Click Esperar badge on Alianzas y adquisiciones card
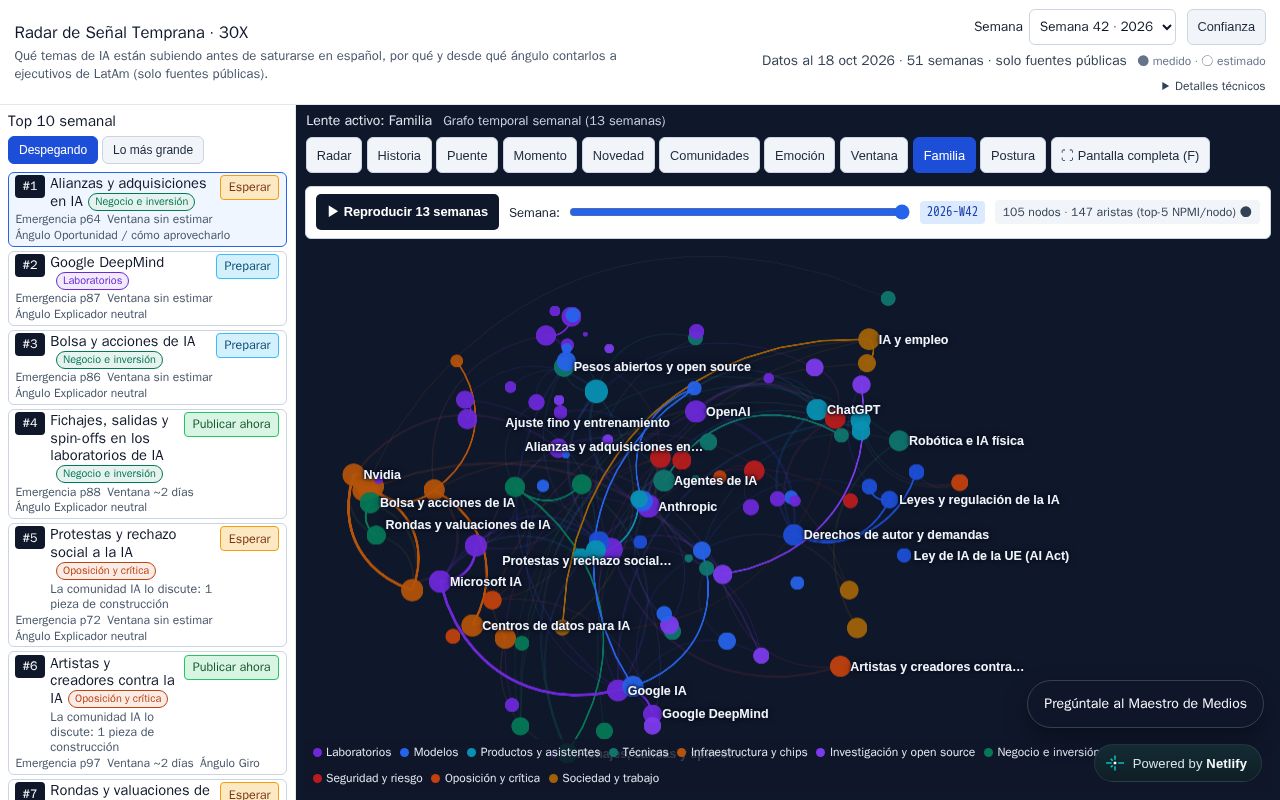The height and width of the screenshot is (800, 1280). click(x=249, y=187)
